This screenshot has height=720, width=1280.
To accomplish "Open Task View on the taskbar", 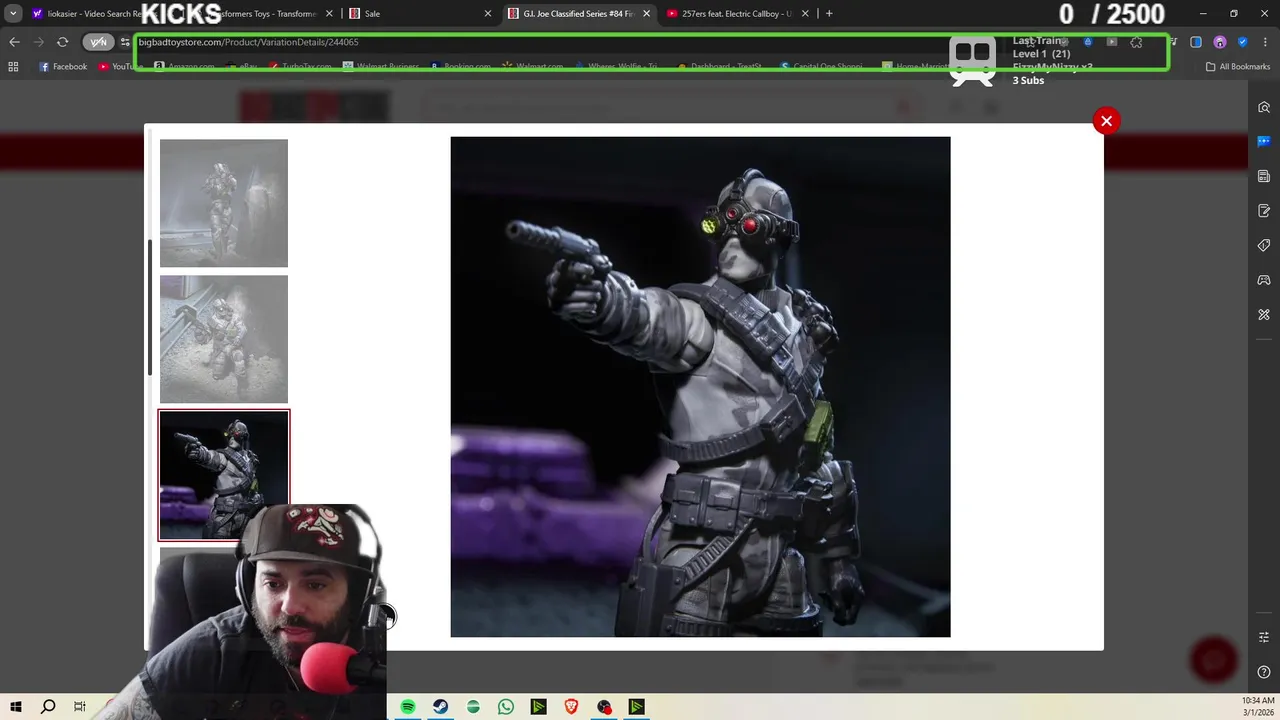I will 79,707.
